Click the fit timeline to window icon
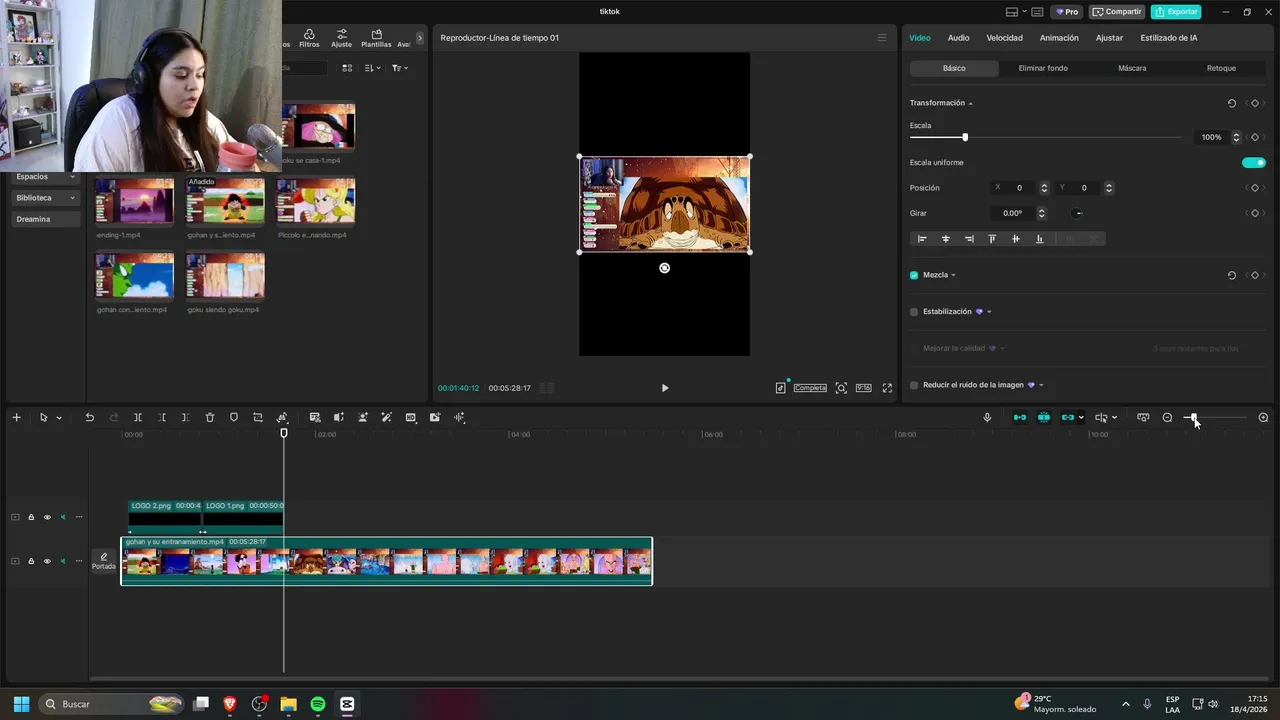This screenshot has width=1280, height=720. click(x=1143, y=417)
